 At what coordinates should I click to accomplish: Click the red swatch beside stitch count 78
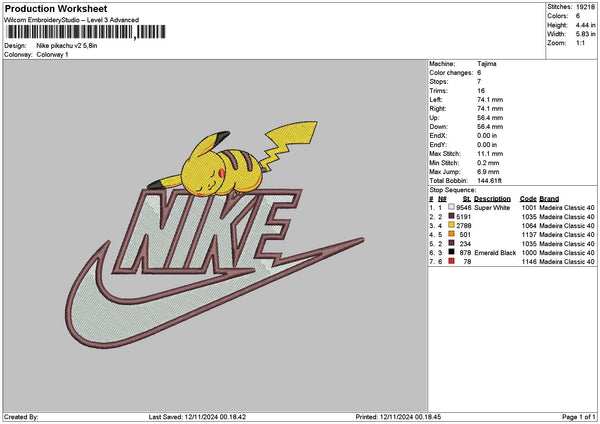[x=452, y=261]
